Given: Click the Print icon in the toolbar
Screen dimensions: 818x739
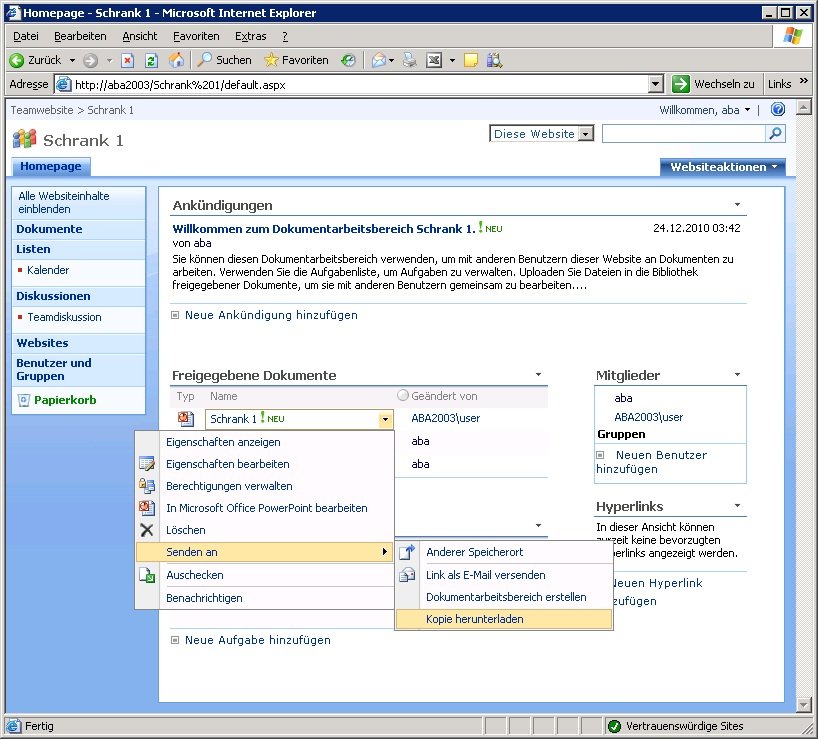Looking at the screenshot, I should coord(410,60).
